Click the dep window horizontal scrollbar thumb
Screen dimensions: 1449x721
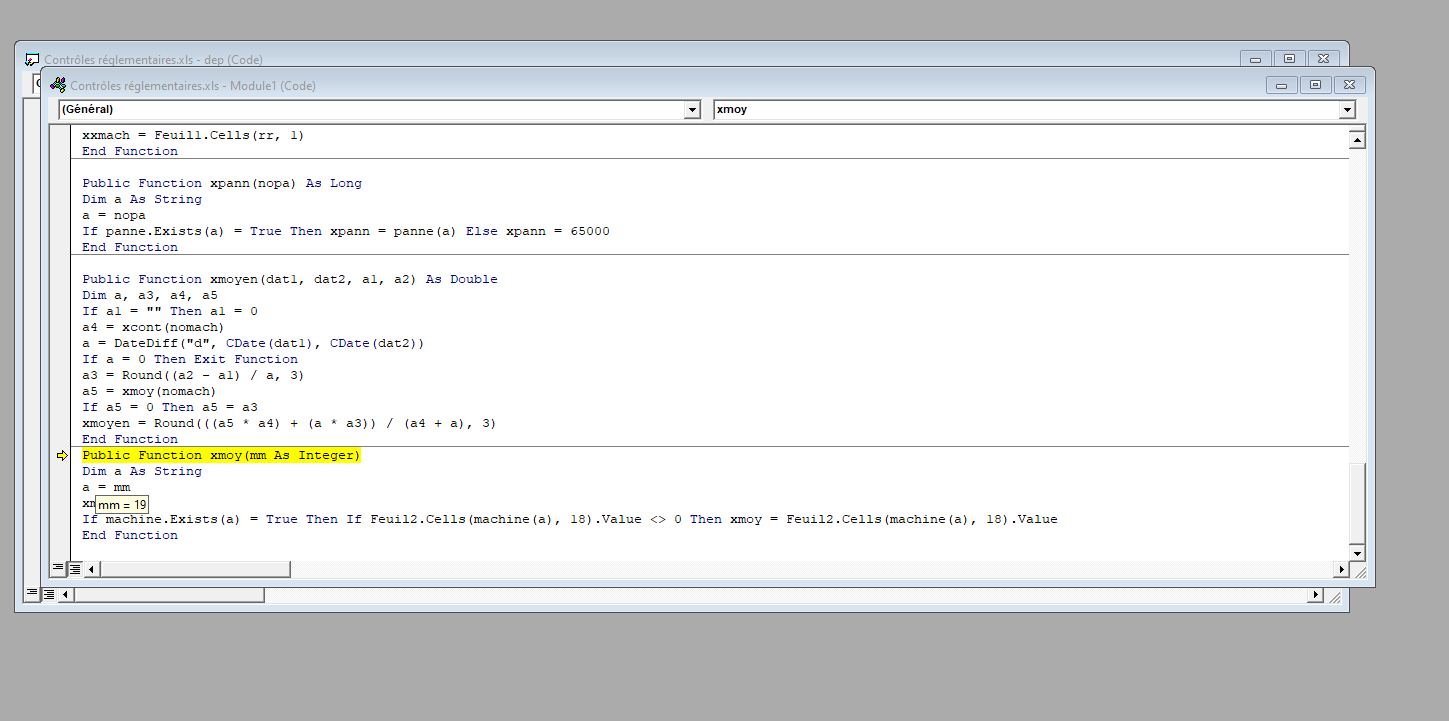pos(169,595)
